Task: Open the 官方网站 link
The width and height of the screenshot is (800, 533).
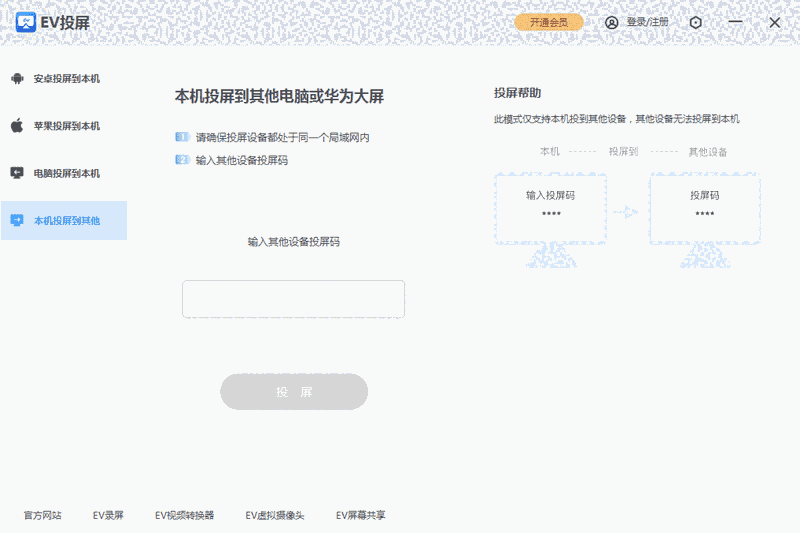Action: pyautogui.click(x=43, y=515)
